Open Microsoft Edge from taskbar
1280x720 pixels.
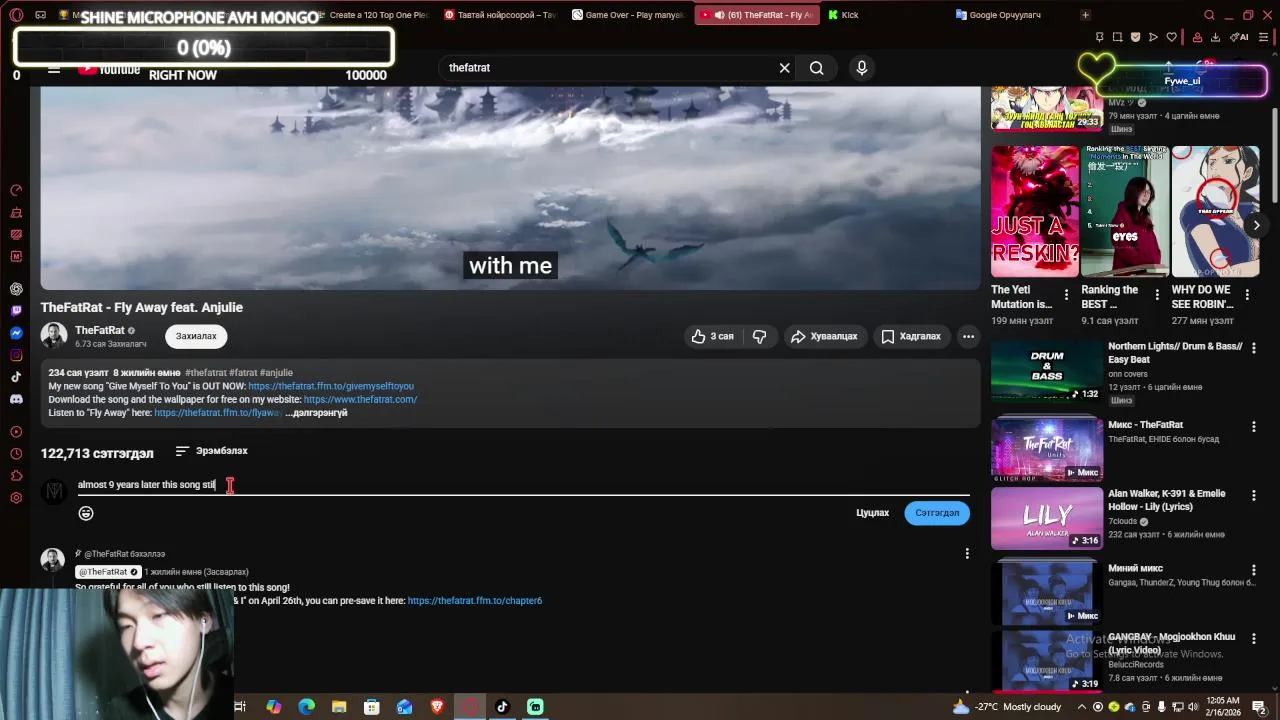coord(306,707)
